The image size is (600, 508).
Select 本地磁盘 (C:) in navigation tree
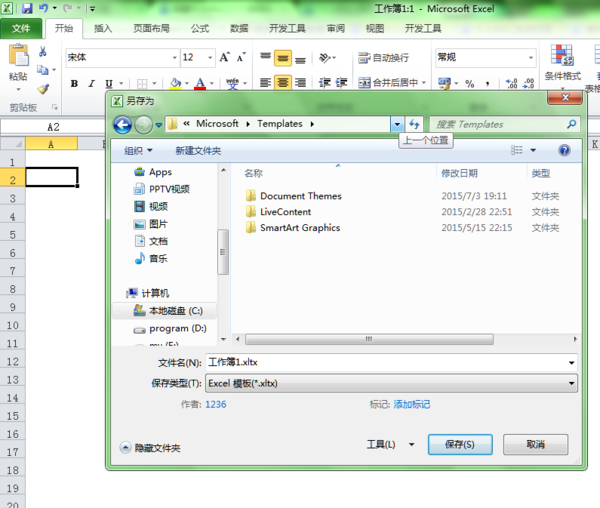tap(165, 311)
